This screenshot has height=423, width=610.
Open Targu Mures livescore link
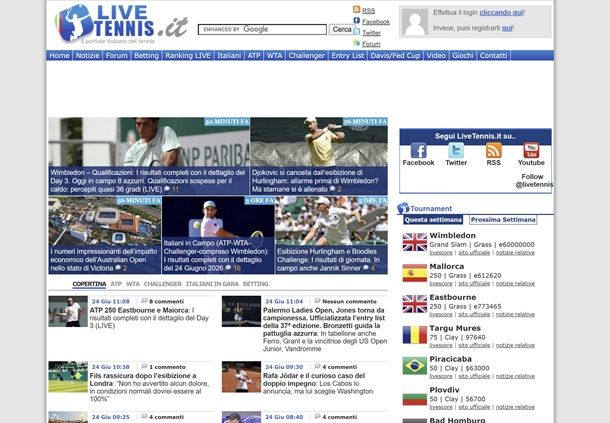(x=441, y=345)
